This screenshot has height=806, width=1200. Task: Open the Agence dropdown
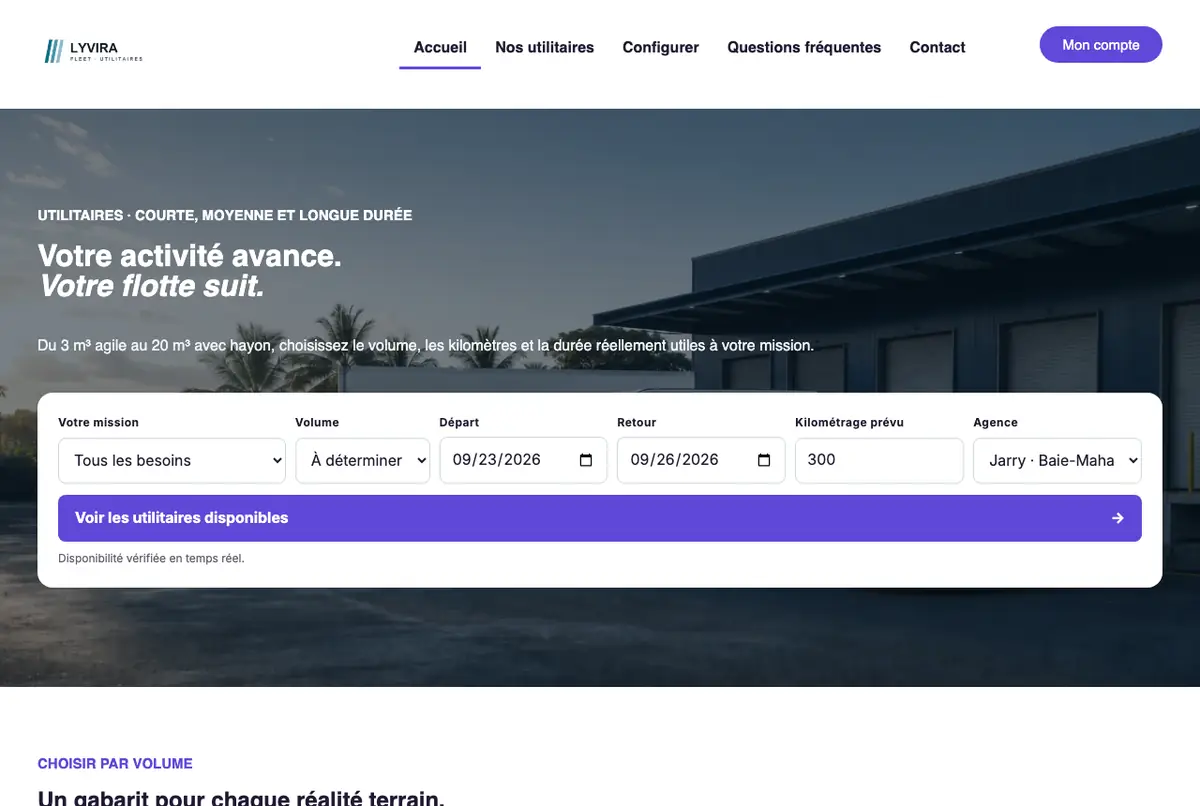click(1057, 461)
